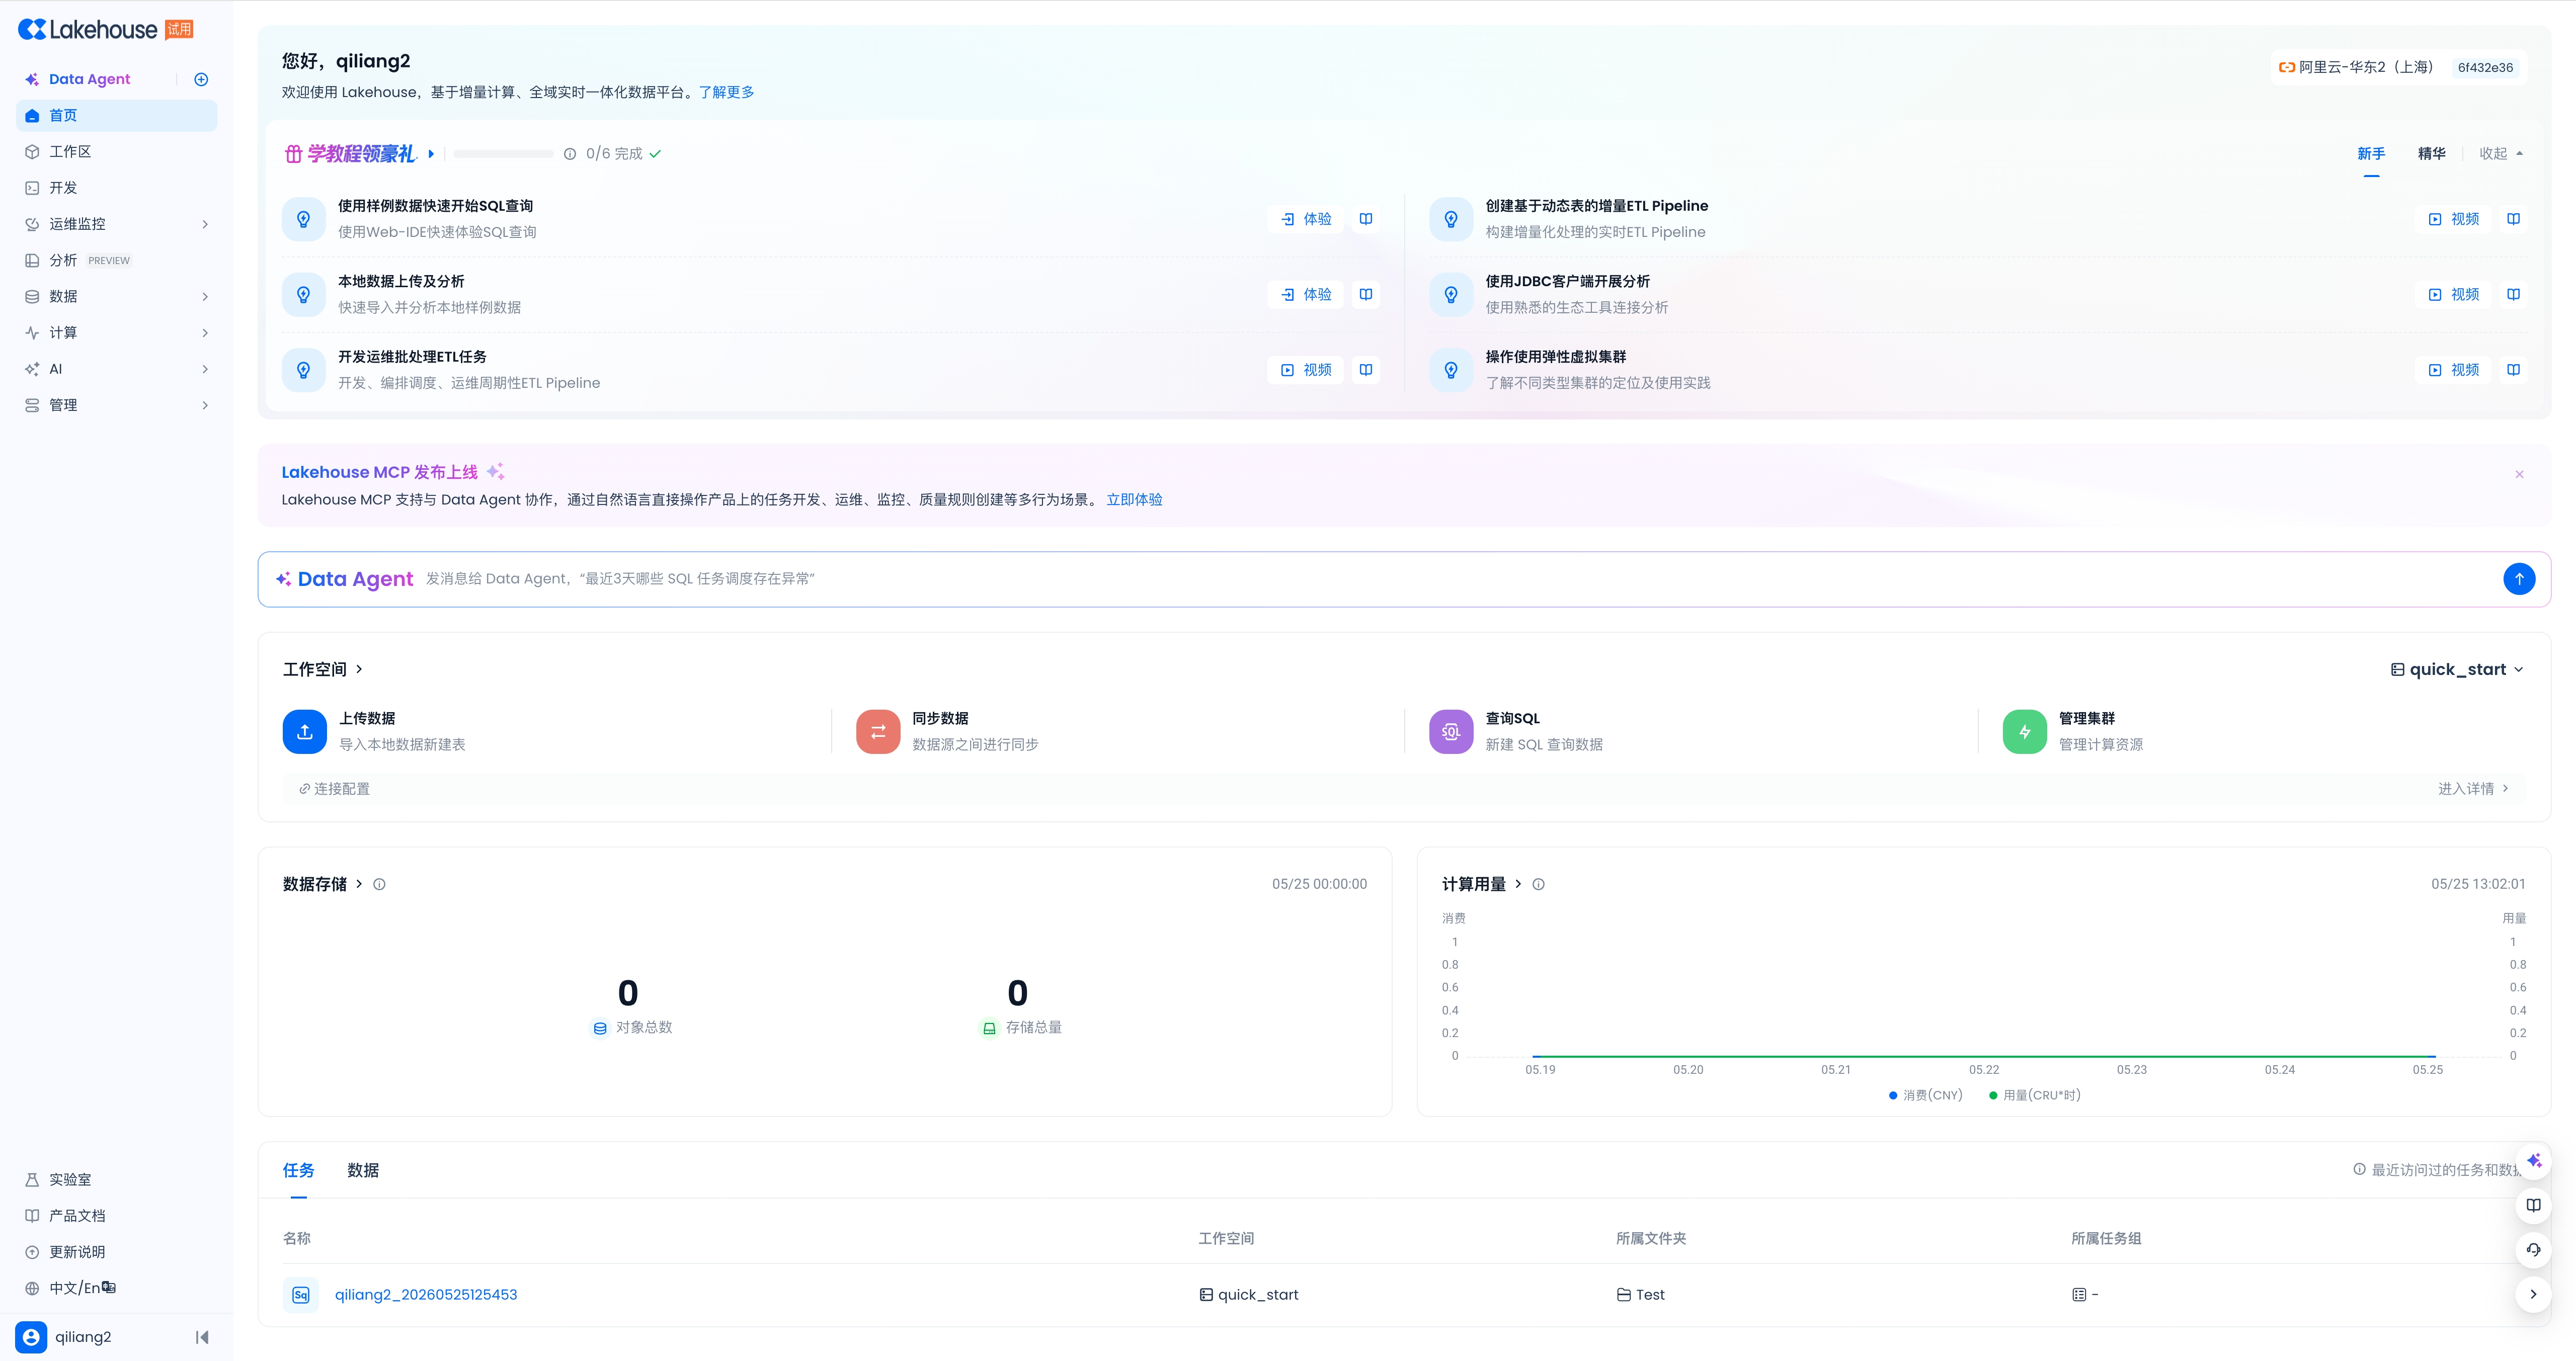Viewport: 2576px width, 1361px height.
Task: Select the 任务 tab
Action: click(298, 1170)
